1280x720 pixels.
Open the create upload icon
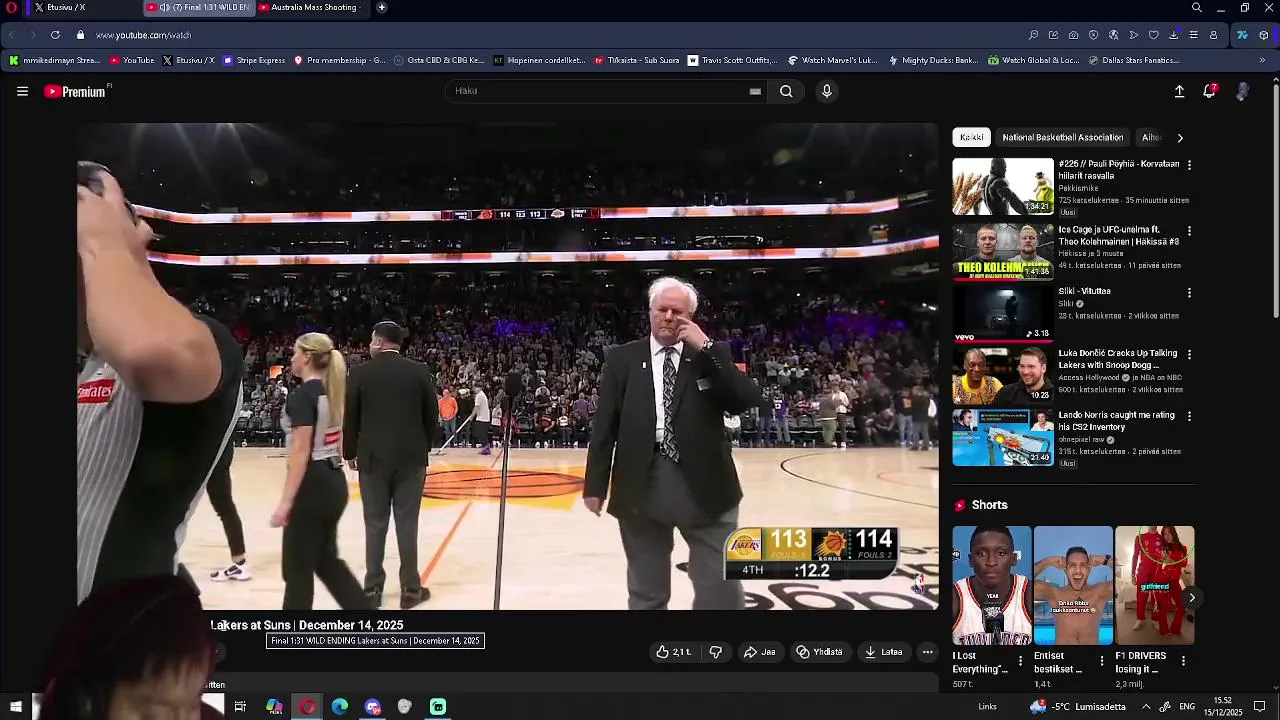[1179, 91]
